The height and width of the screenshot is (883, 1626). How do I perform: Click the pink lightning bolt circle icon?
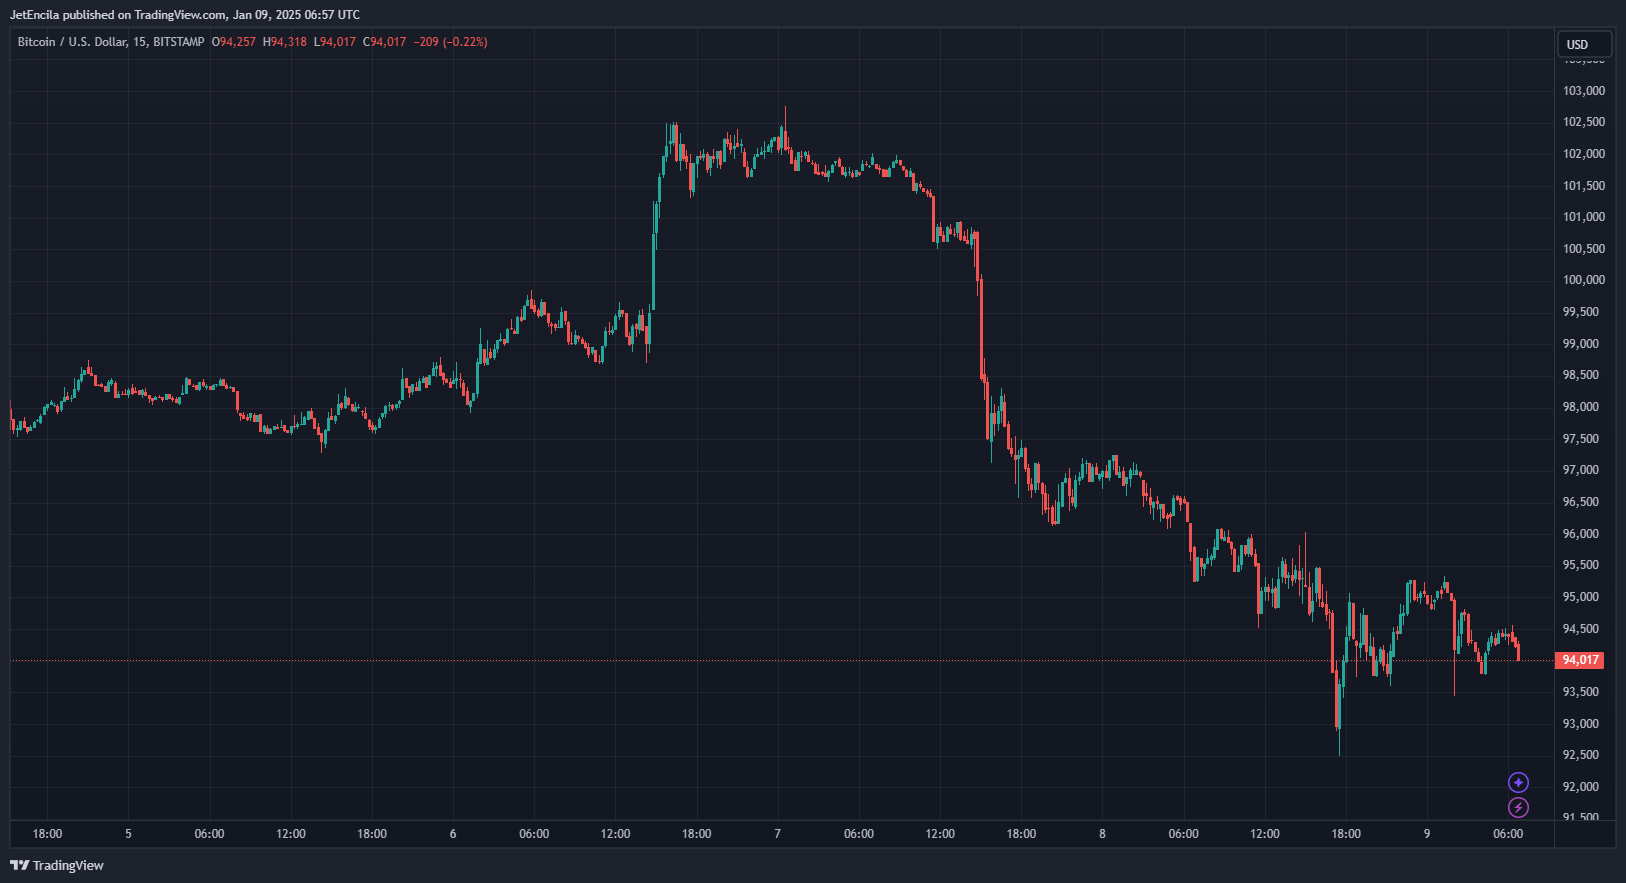(x=1518, y=808)
